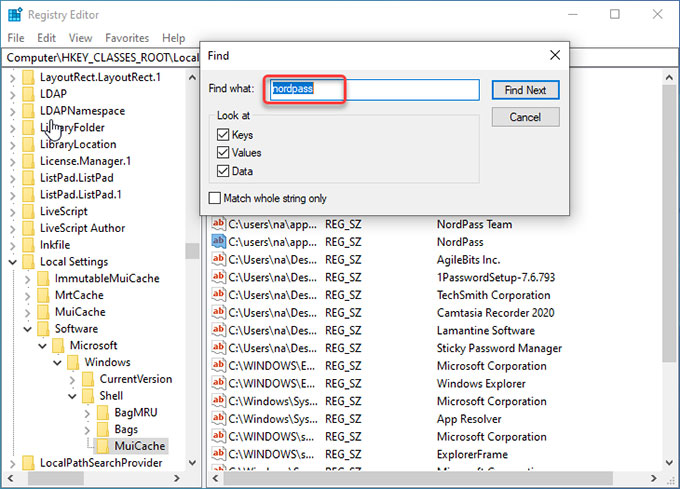
Task: Click the tree pane scroll-down arrow
Action: (x=193, y=463)
